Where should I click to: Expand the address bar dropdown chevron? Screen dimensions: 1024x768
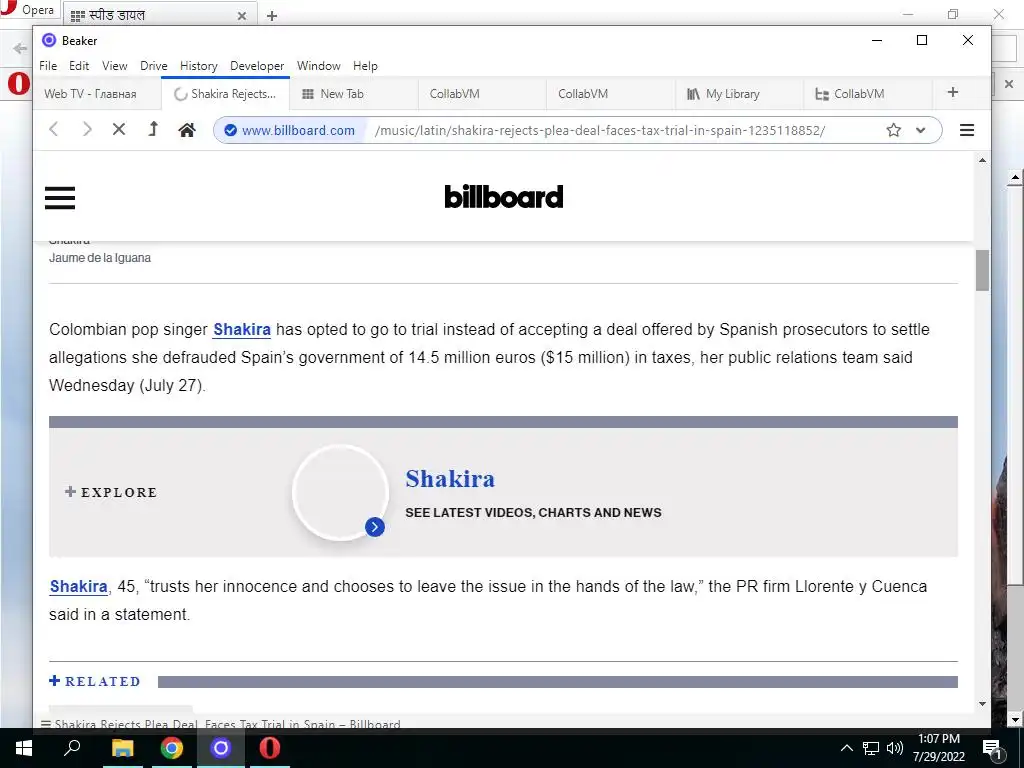click(921, 130)
